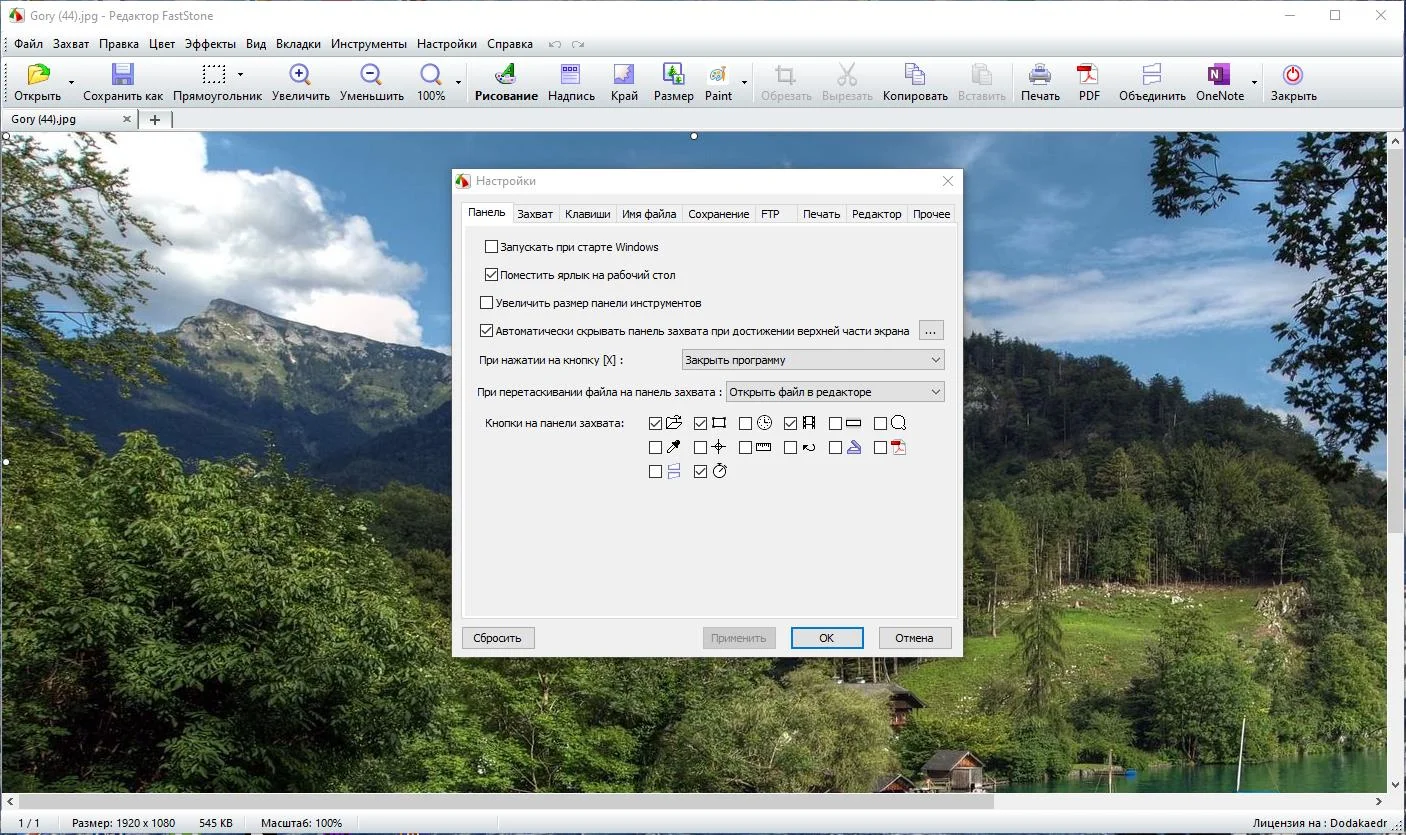This screenshot has width=1406, height=835.
Task: Click Сохранить как floppy disk icon
Action: (x=122, y=74)
